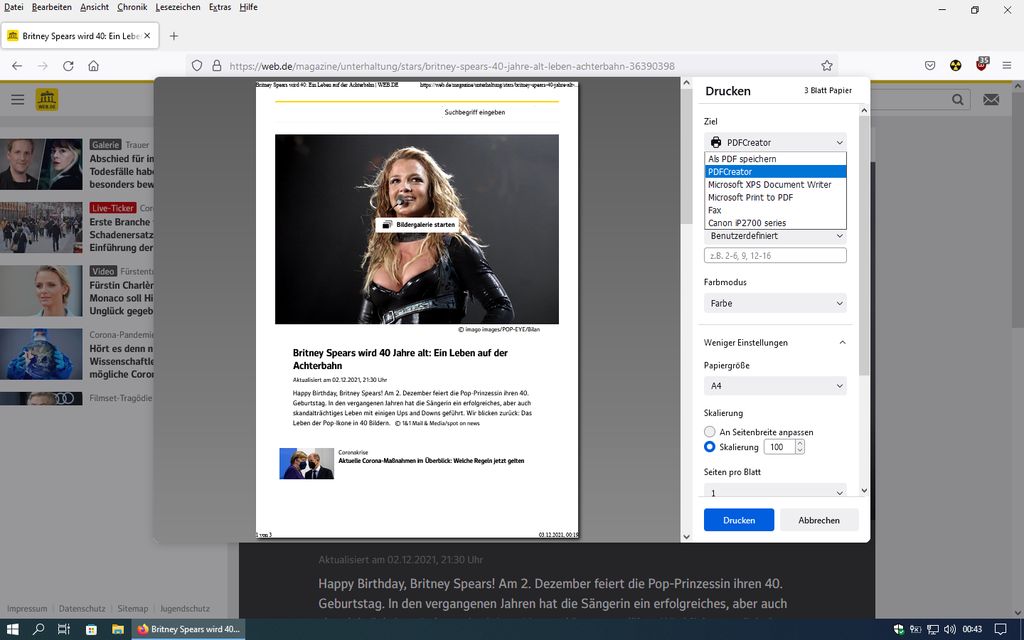This screenshot has width=1024, height=640.
Task: Bookmark this page with star icon
Action: click(x=827, y=66)
